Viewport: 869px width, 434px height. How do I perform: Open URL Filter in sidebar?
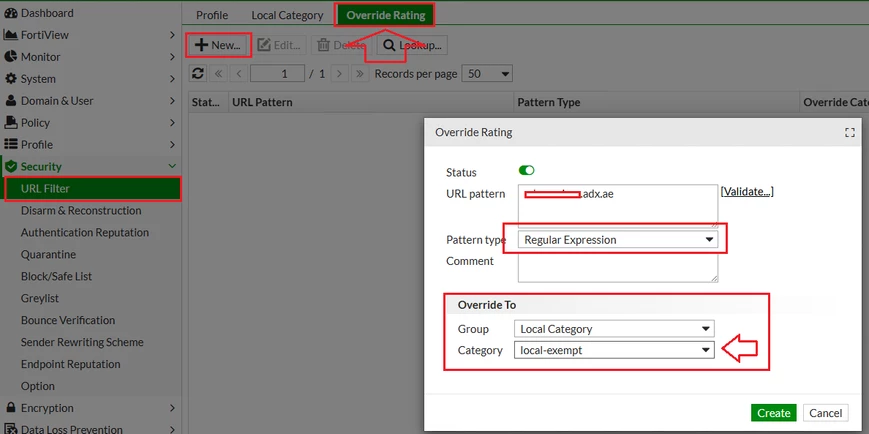coord(93,189)
